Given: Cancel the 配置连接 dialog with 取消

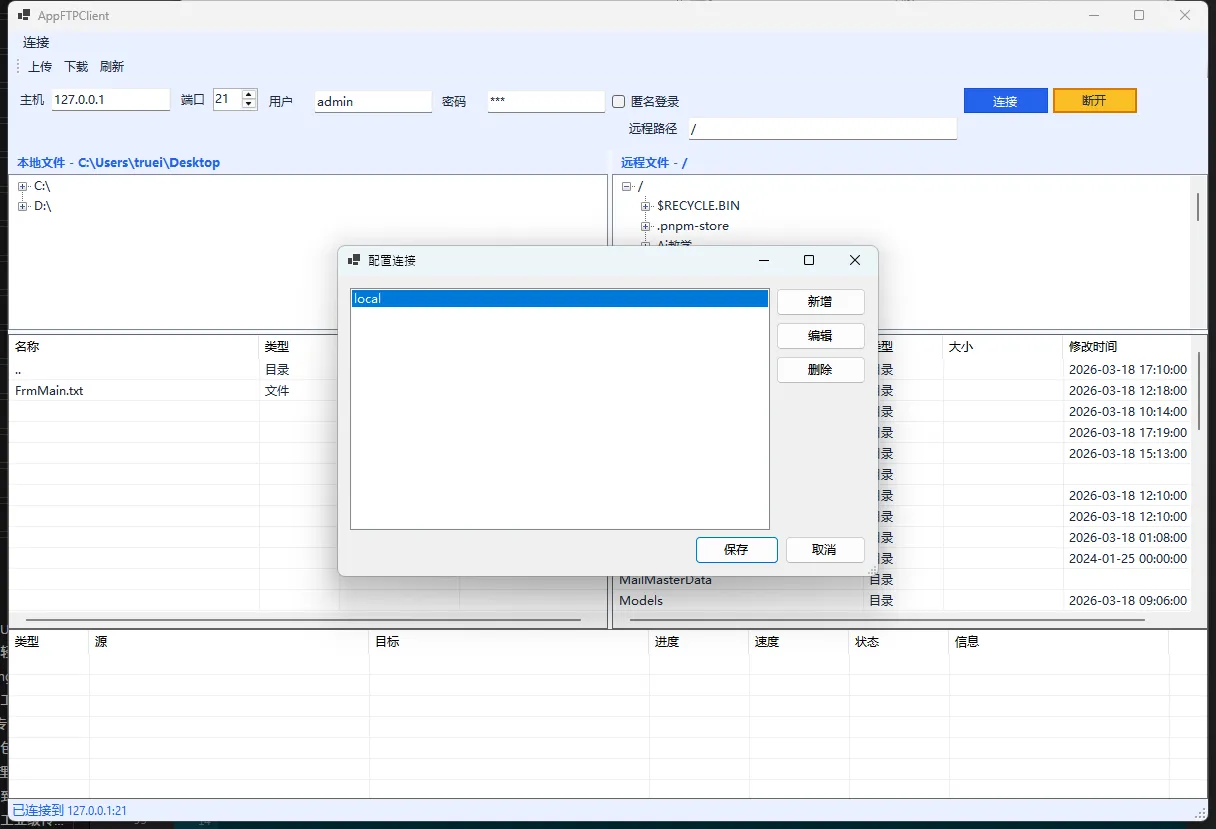Looking at the screenshot, I should point(824,550).
